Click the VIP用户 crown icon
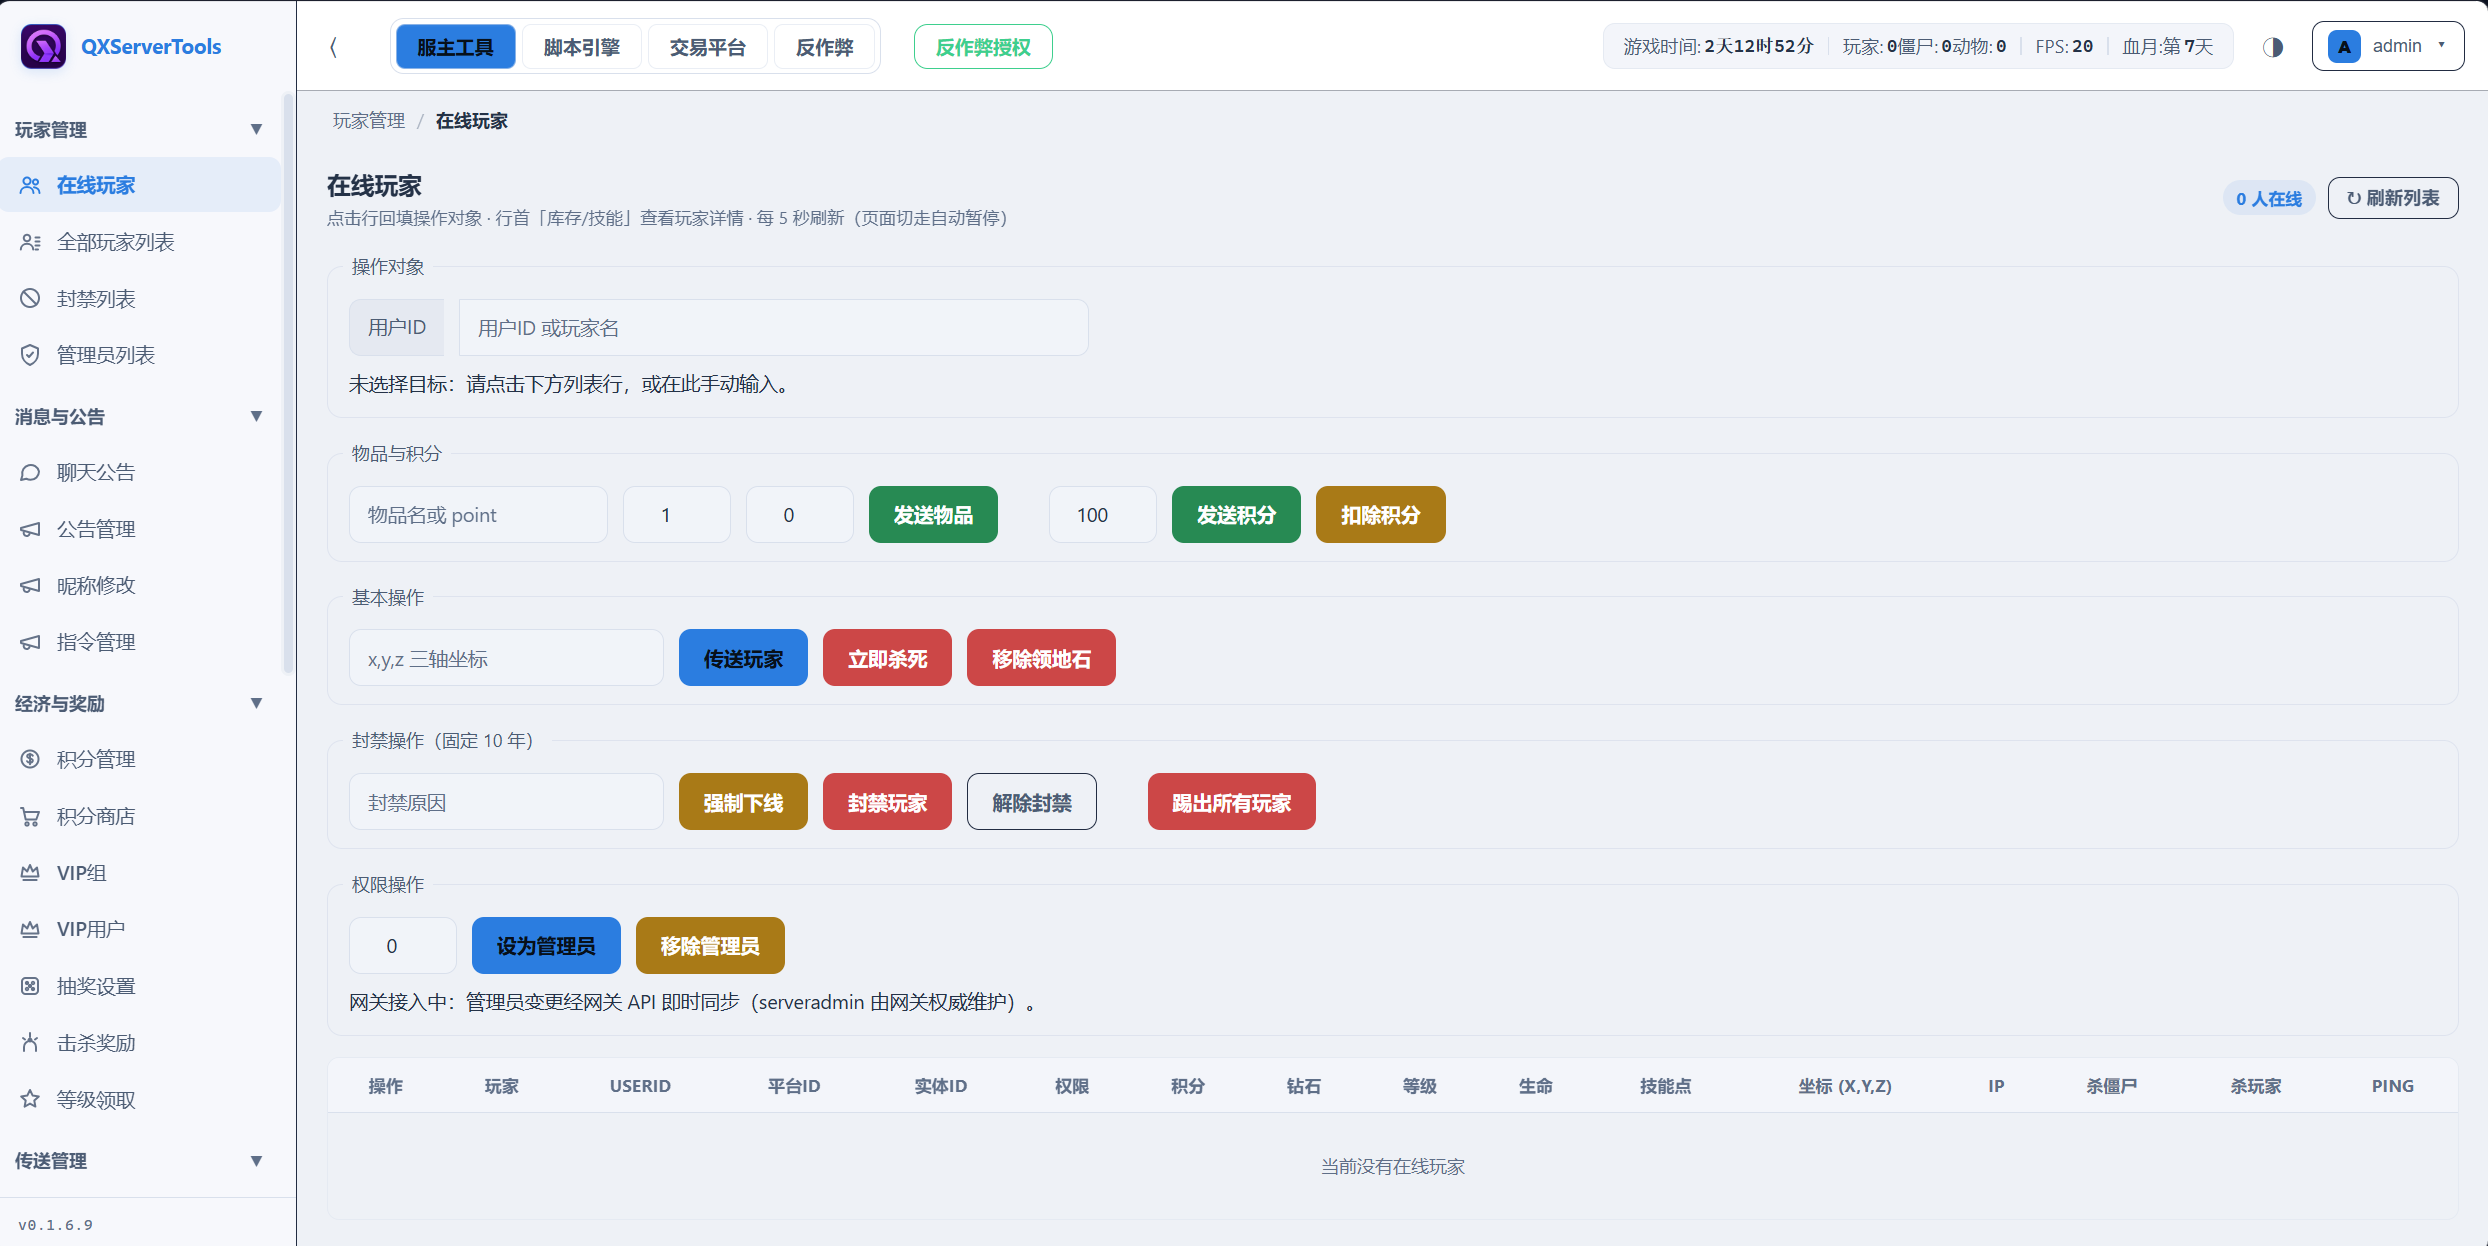 pyautogui.click(x=30, y=929)
